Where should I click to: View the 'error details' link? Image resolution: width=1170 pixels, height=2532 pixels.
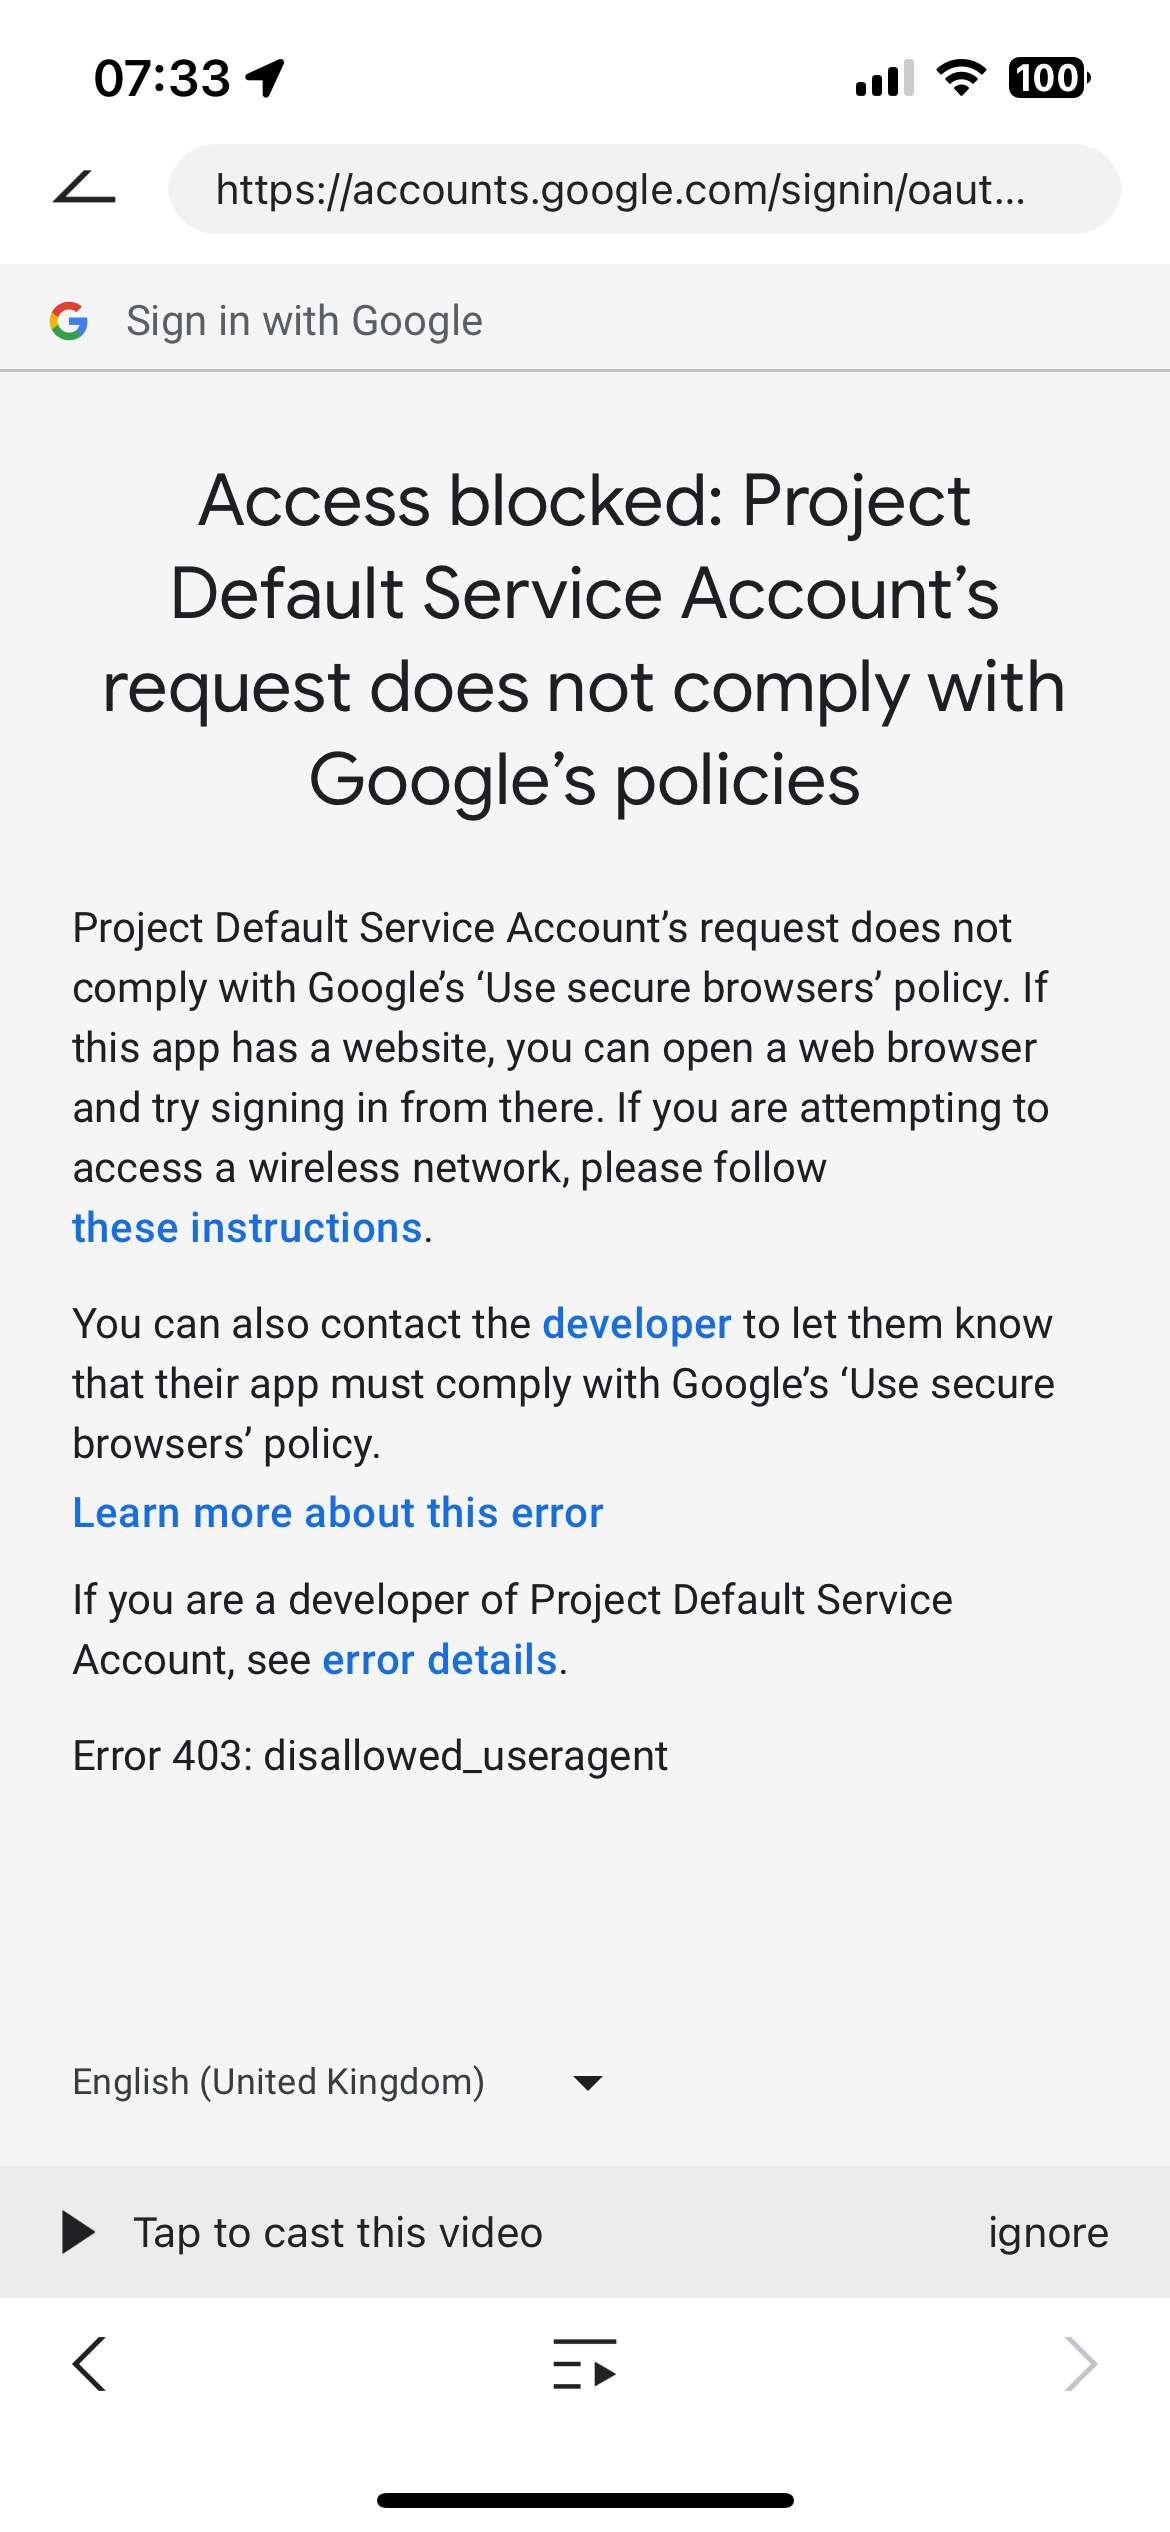pyautogui.click(x=439, y=1660)
